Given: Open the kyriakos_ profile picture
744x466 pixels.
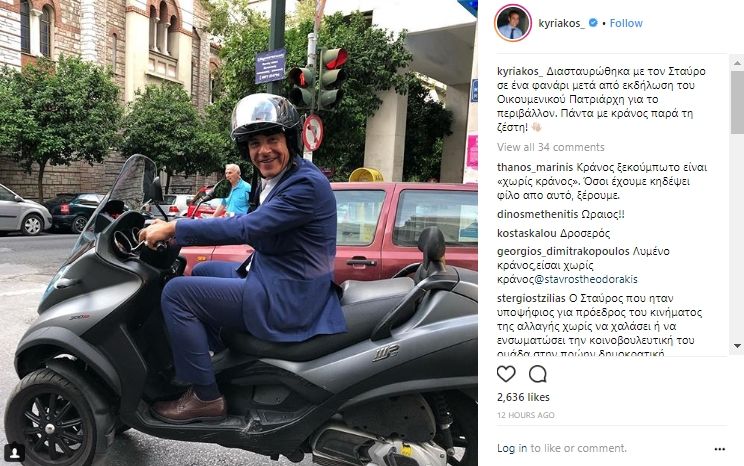Looking at the screenshot, I should coord(512,23).
